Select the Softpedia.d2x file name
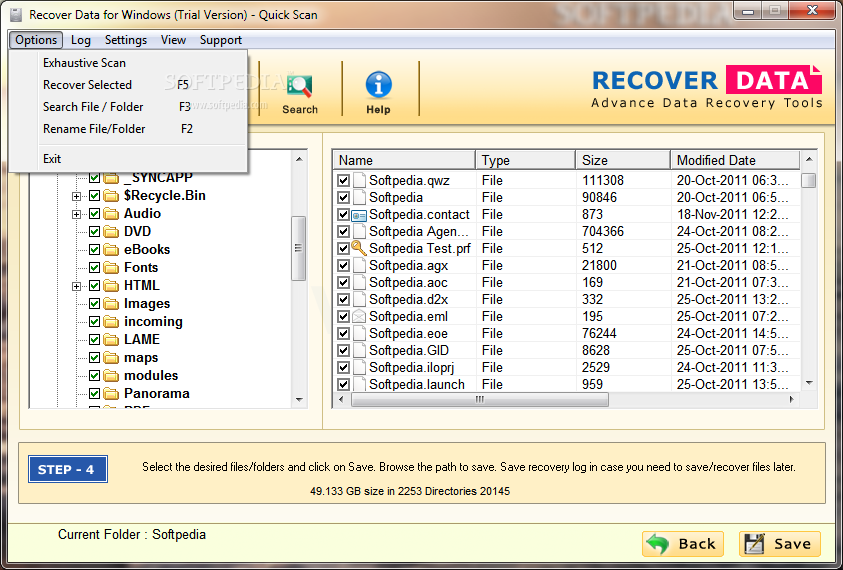Screen dimensions: 843x570 (409, 300)
